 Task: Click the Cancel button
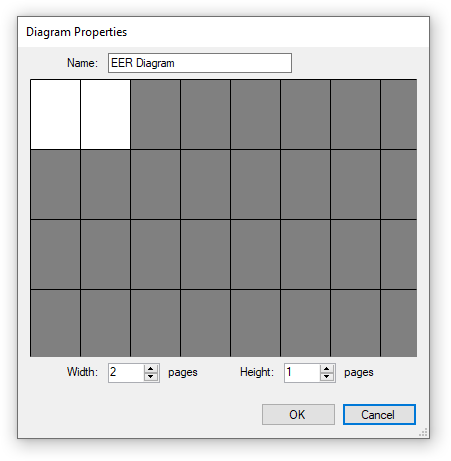(379, 414)
